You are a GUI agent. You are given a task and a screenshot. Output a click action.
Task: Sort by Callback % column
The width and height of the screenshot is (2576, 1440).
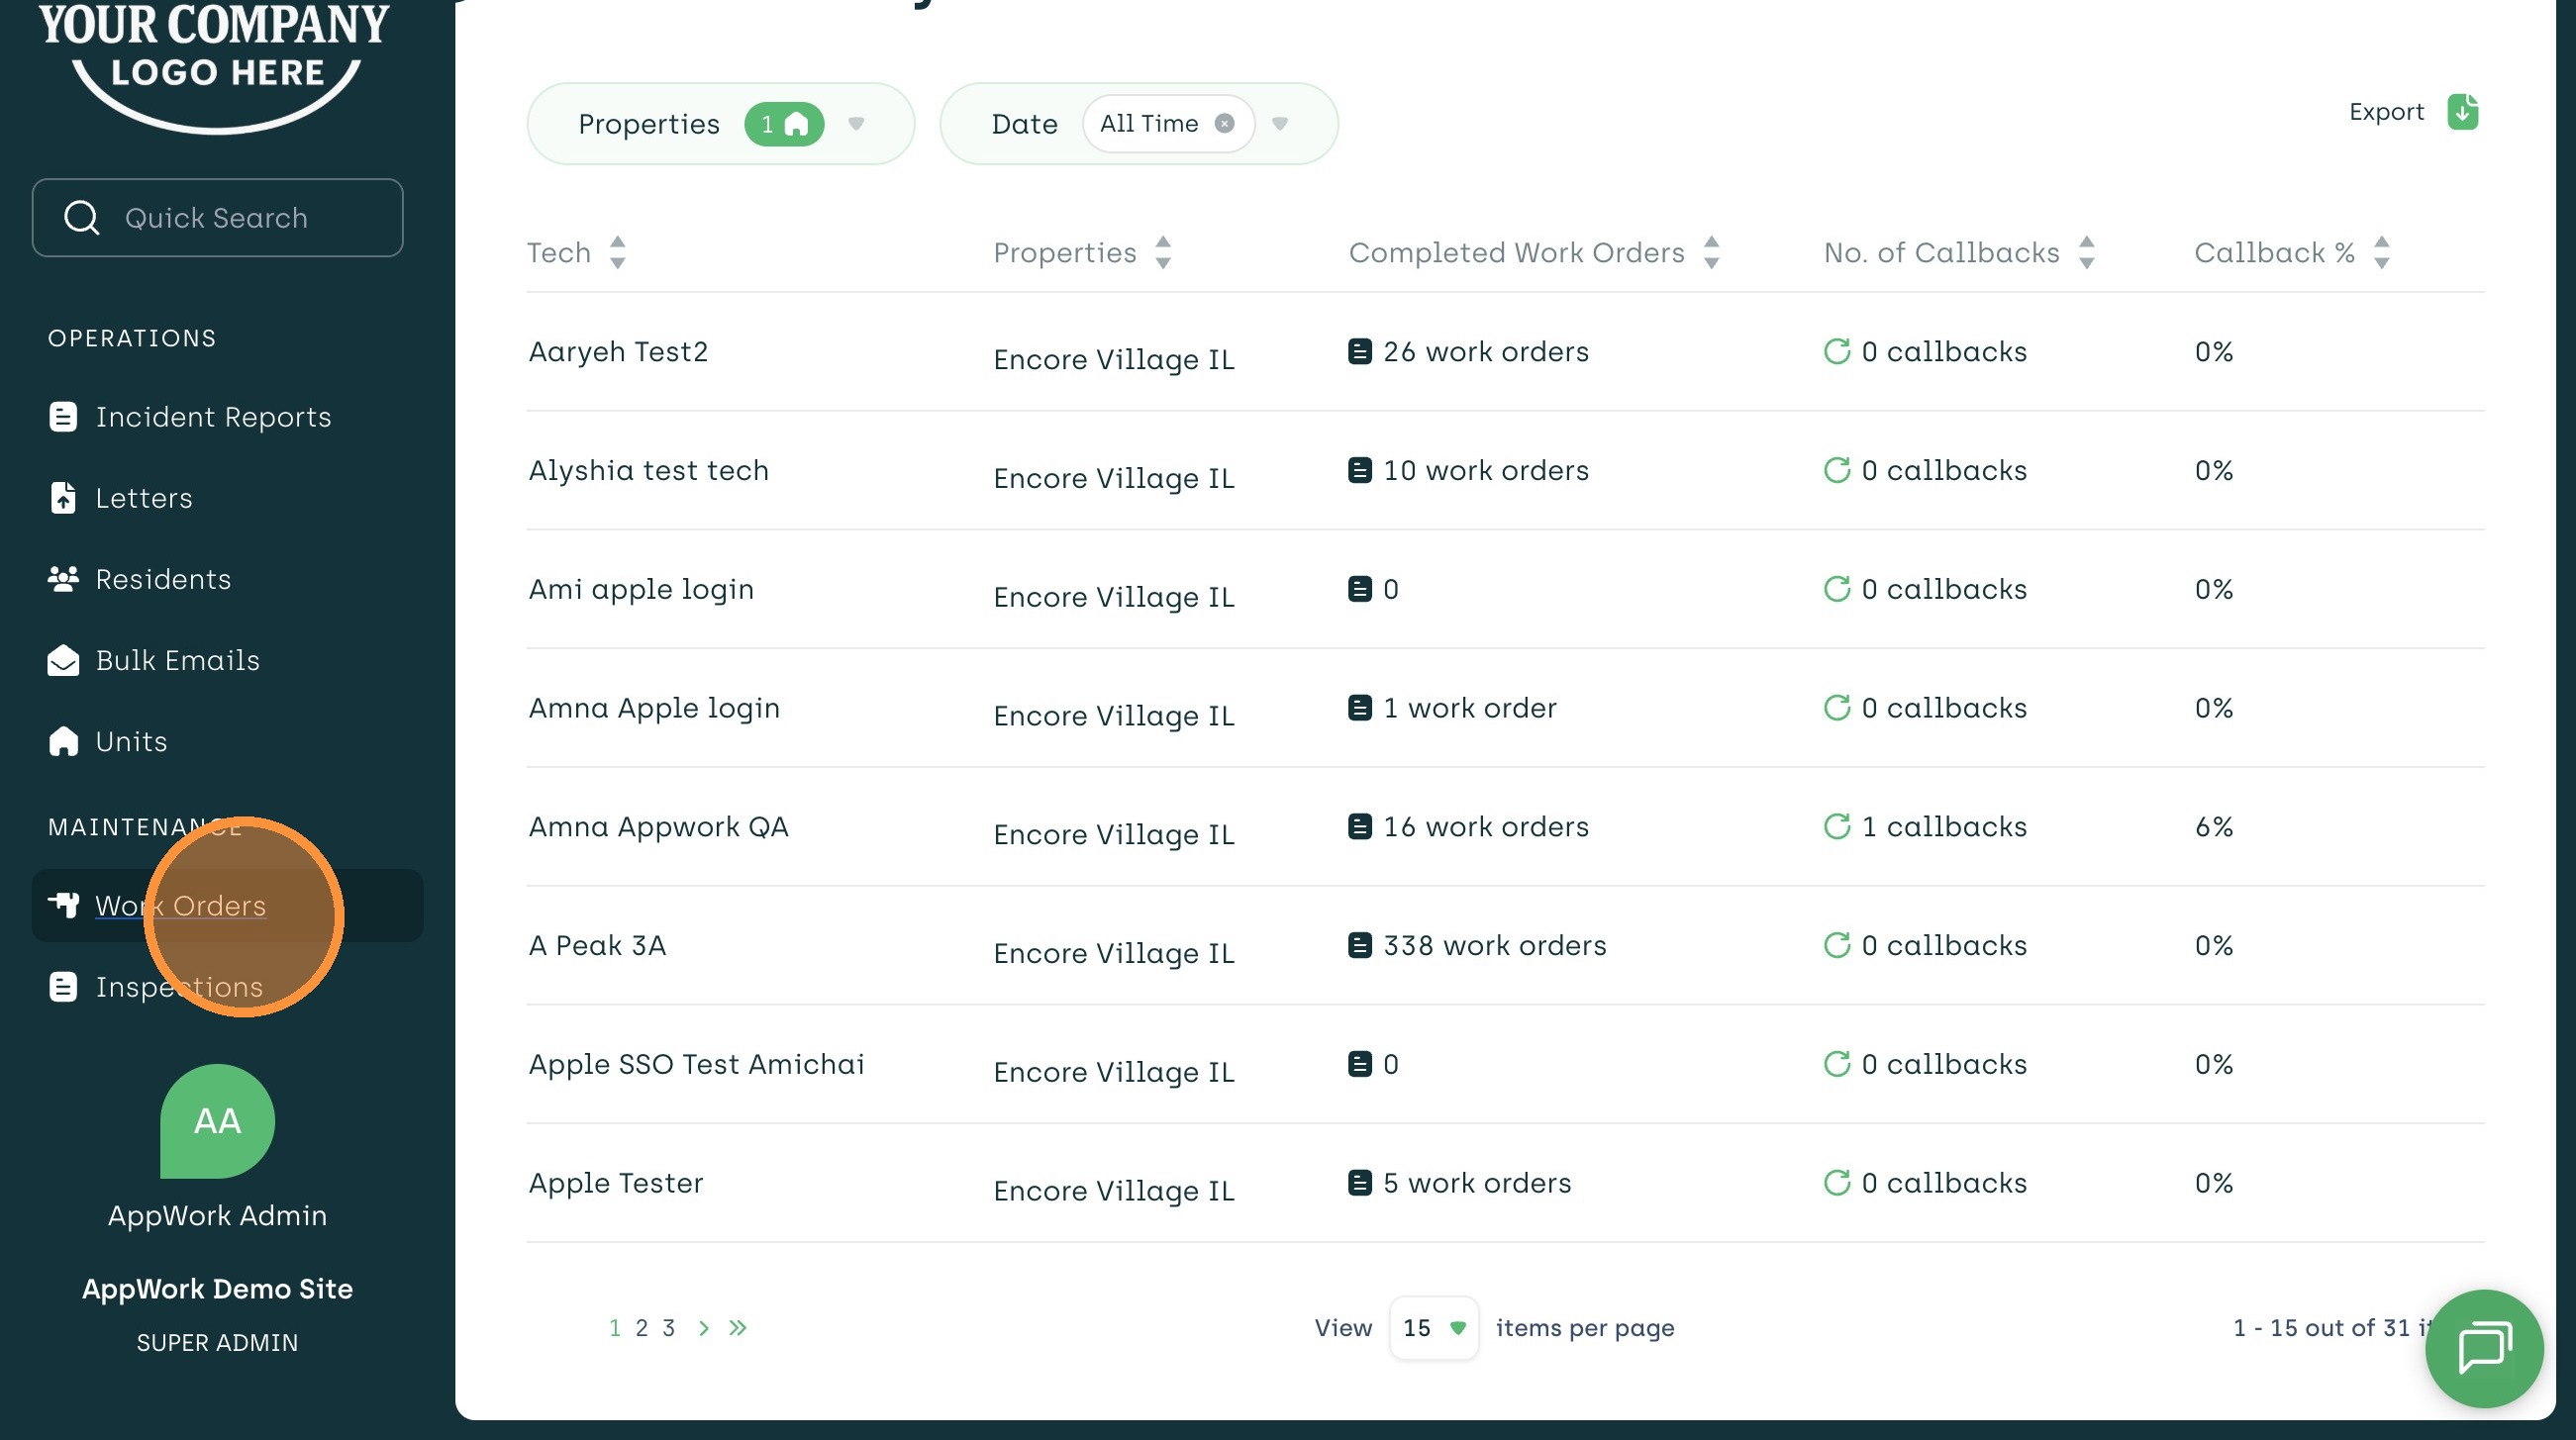click(x=2381, y=252)
